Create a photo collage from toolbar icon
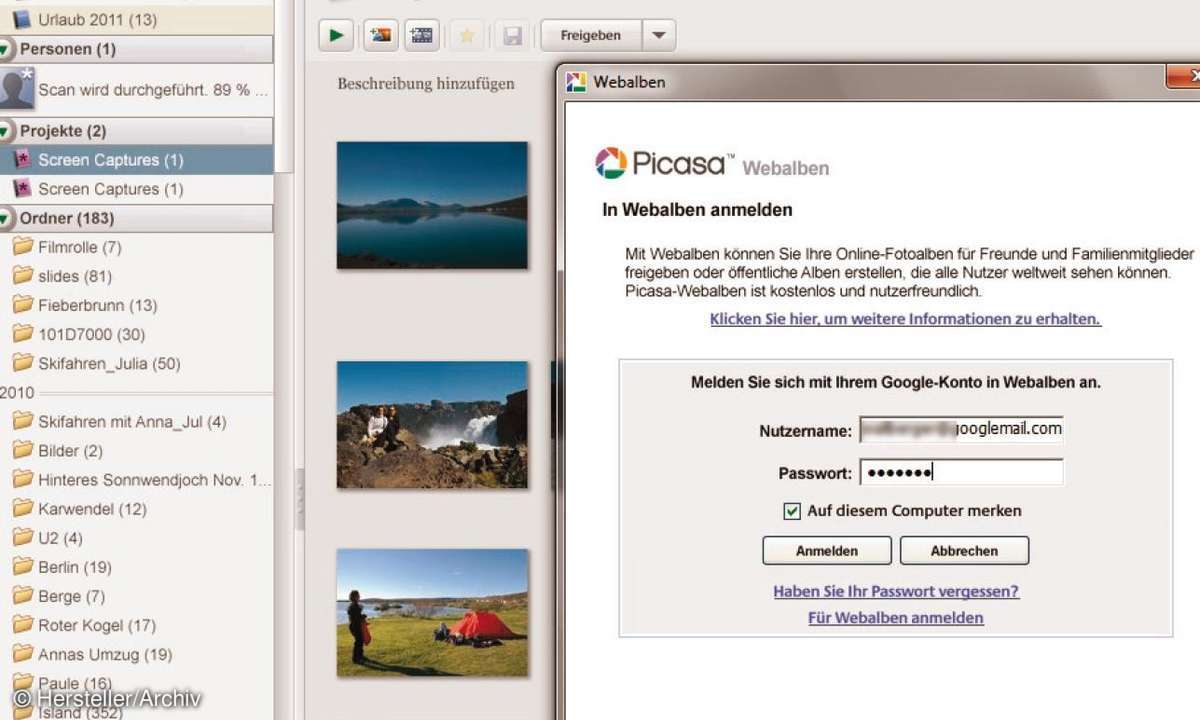The height and width of the screenshot is (720, 1200). click(x=380, y=36)
